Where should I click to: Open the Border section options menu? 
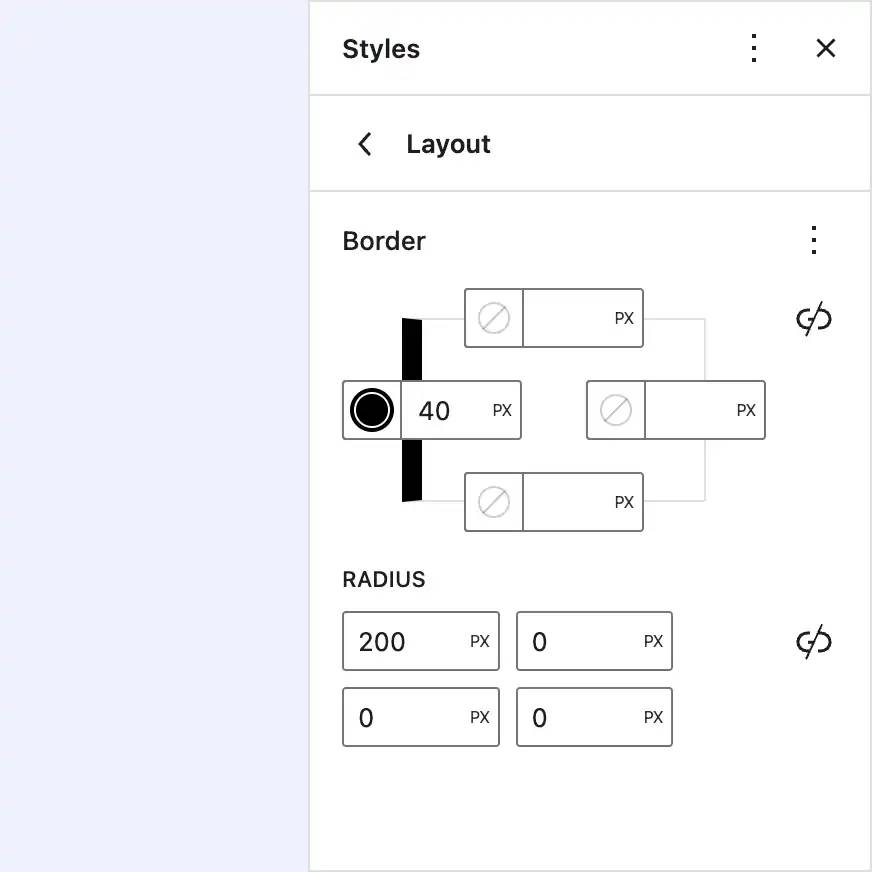pos(813,240)
